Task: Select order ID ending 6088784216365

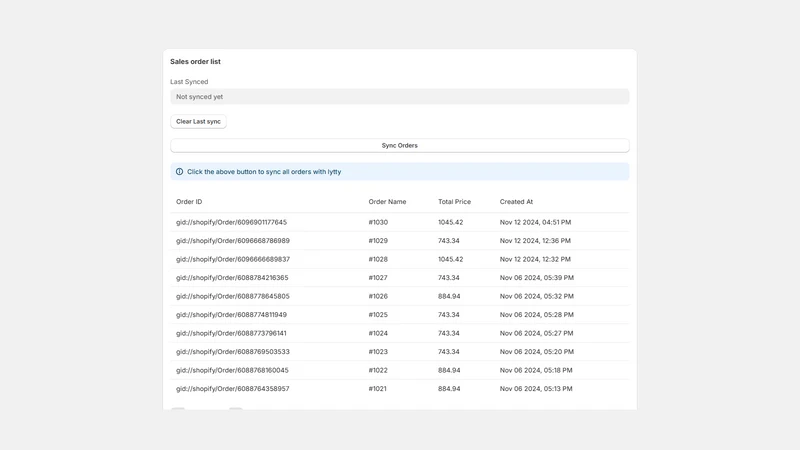Action: click(232, 278)
